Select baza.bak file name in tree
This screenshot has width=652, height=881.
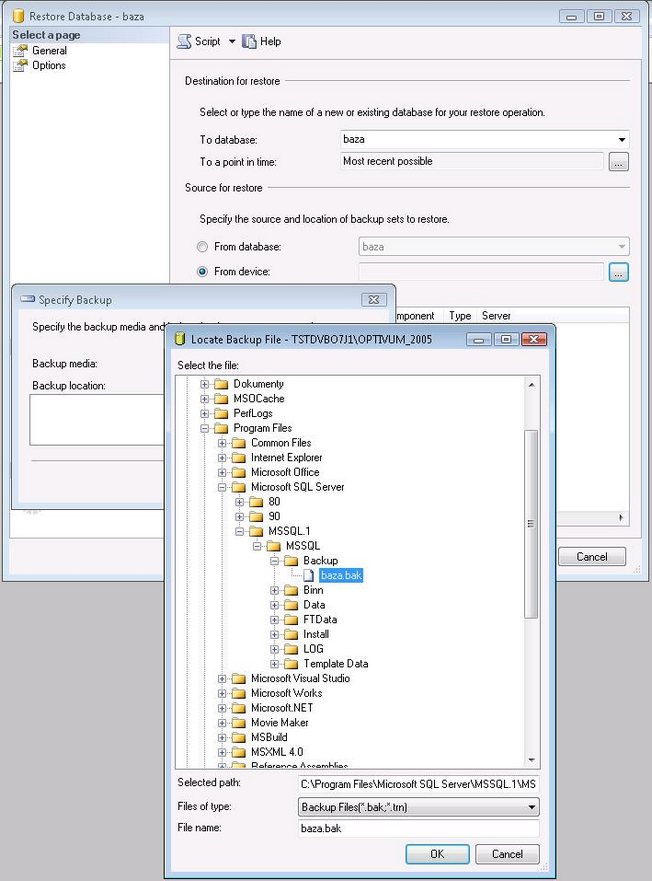(341, 575)
